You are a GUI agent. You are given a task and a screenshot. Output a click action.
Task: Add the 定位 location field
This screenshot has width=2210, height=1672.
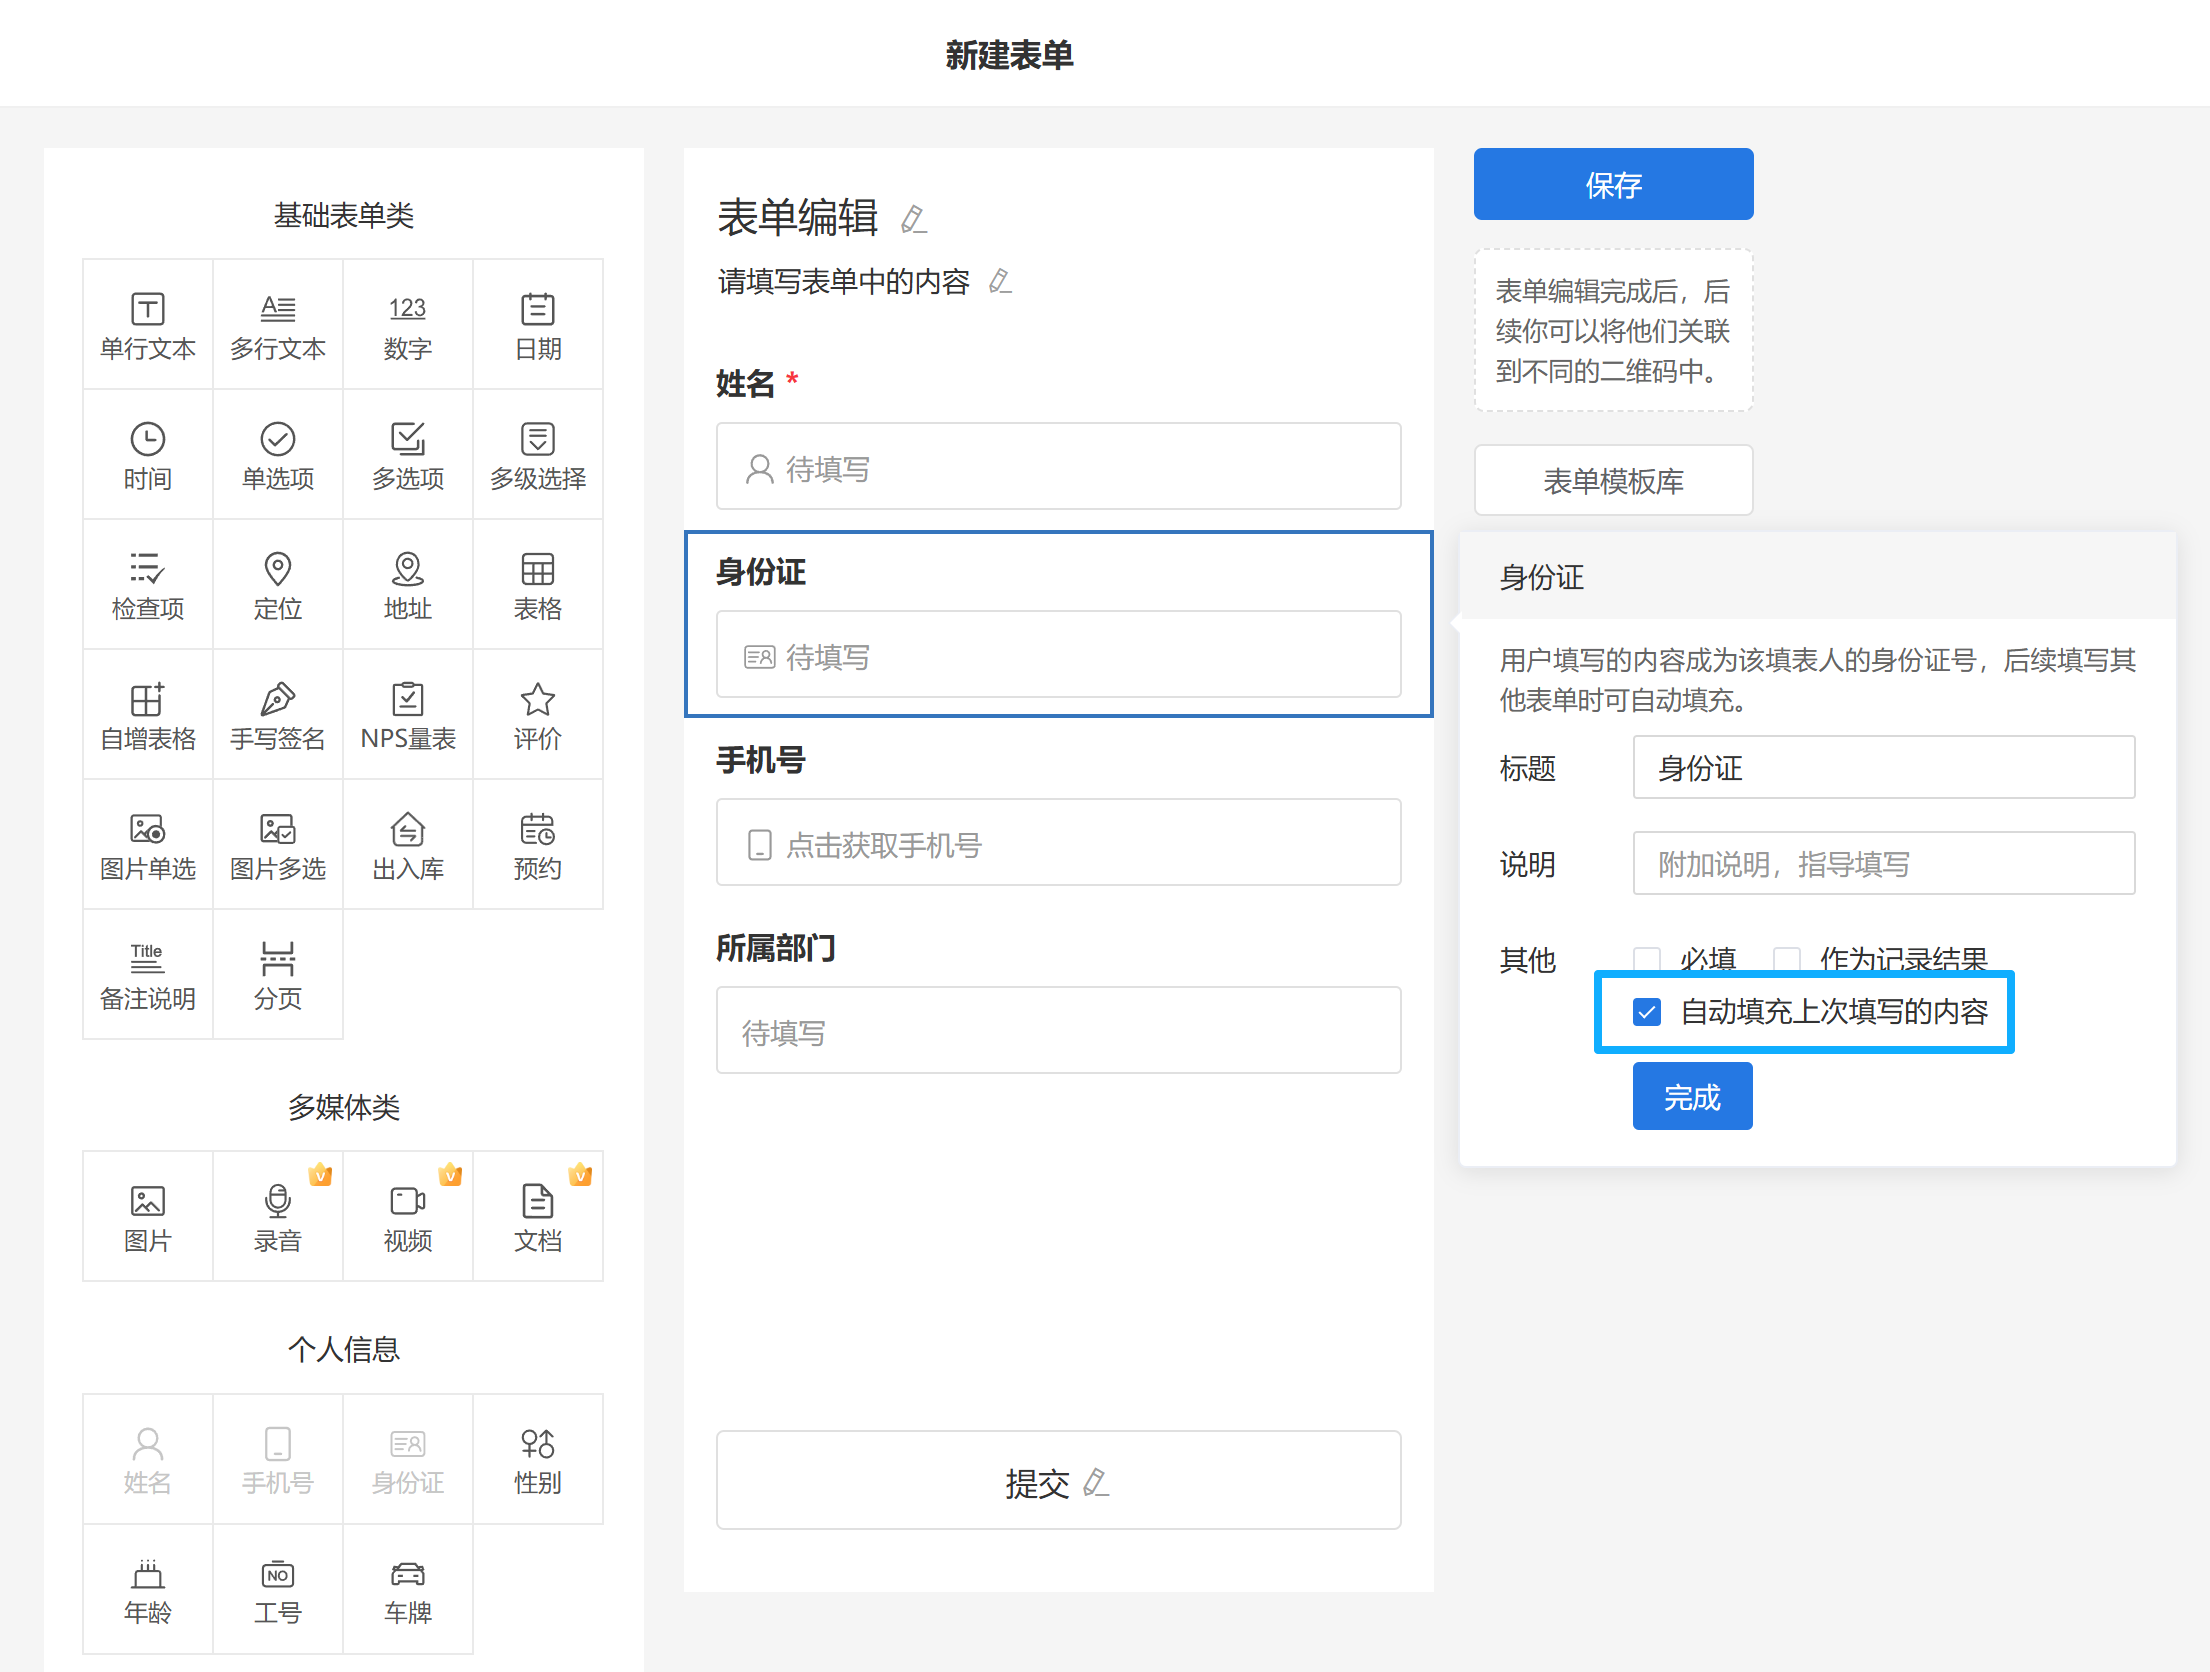278,585
